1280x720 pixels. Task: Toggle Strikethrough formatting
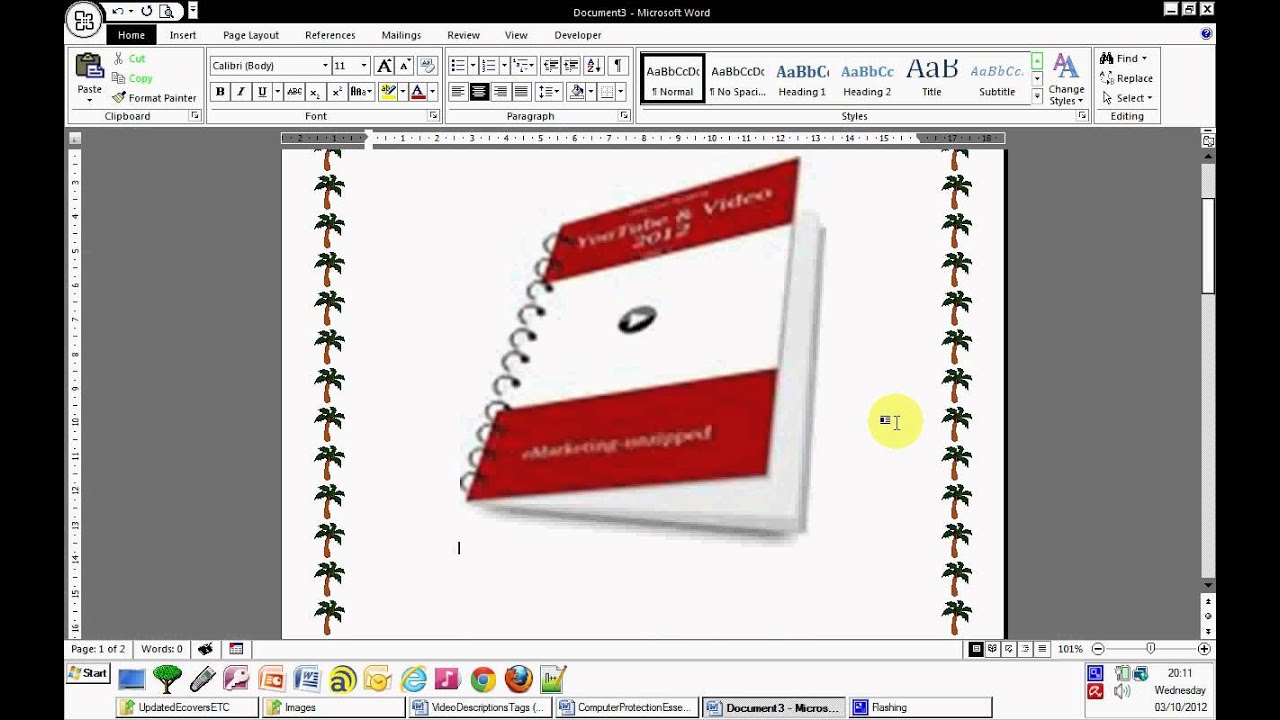[x=294, y=92]
